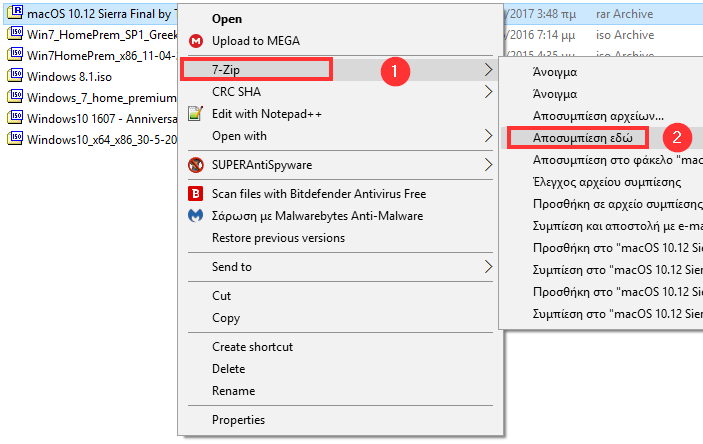This screenshot has width=703, height=444.
Task: Click the MEGA upload icon
Action: (x=195, y=41)
